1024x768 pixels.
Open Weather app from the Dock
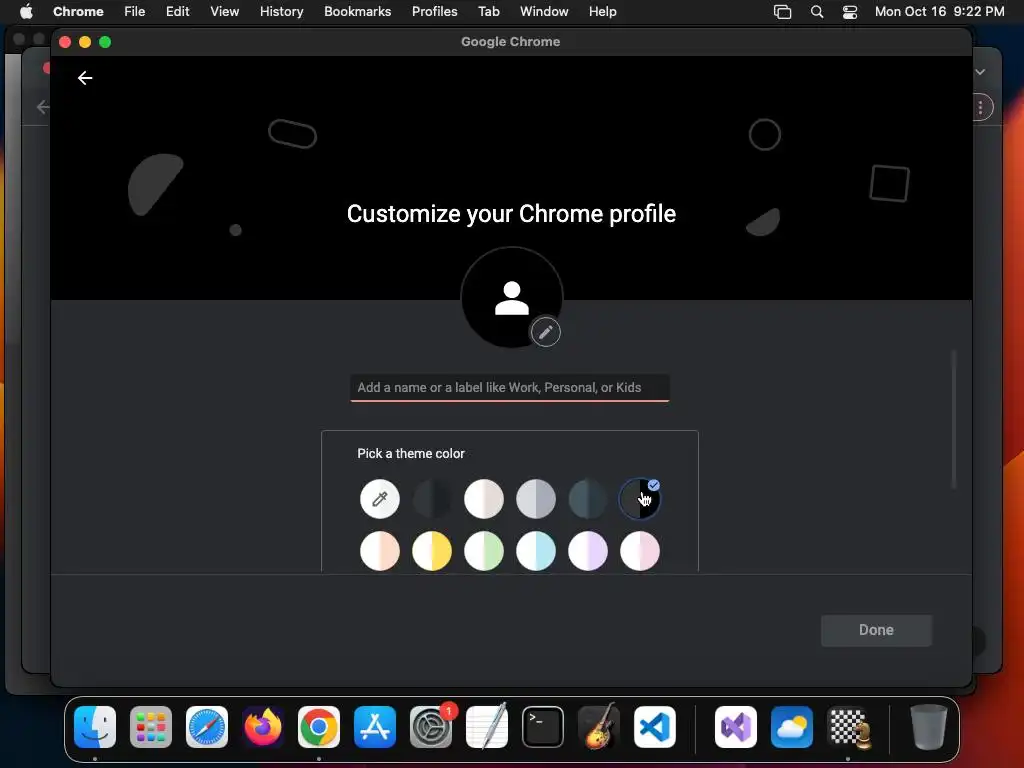[792, 727]
